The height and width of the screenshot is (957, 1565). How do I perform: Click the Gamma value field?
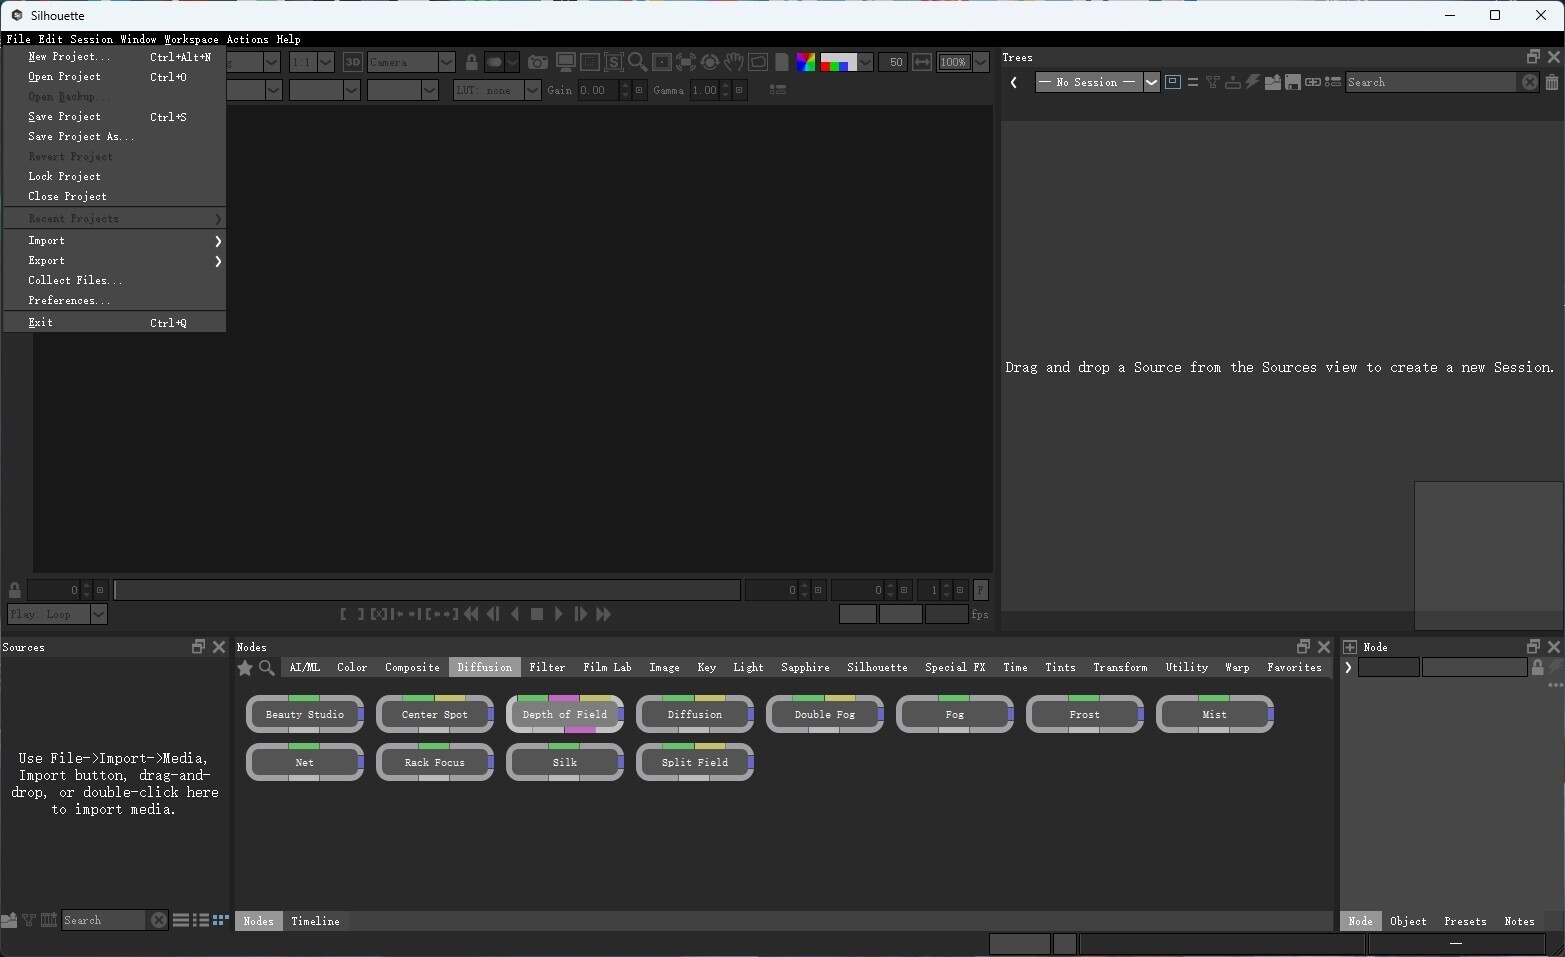[705, 90]
